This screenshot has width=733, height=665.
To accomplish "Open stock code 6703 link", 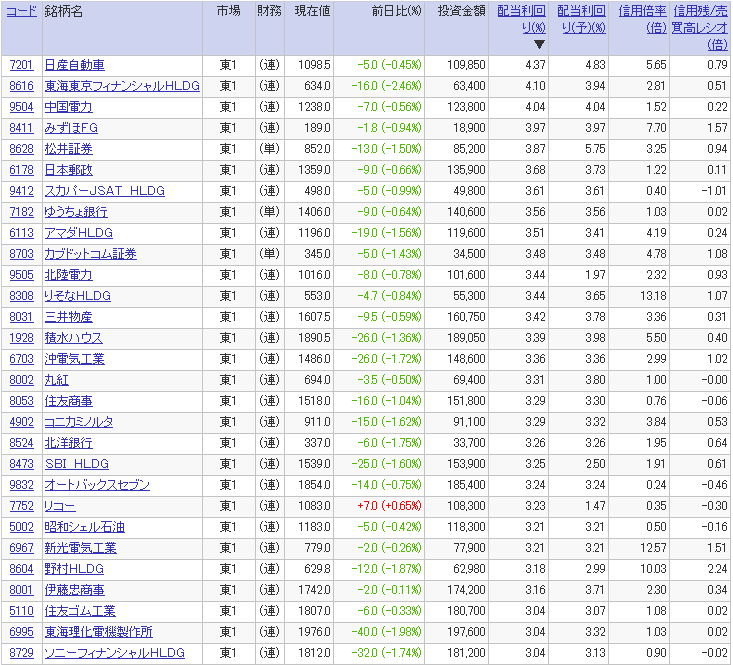I will point(22,359).
